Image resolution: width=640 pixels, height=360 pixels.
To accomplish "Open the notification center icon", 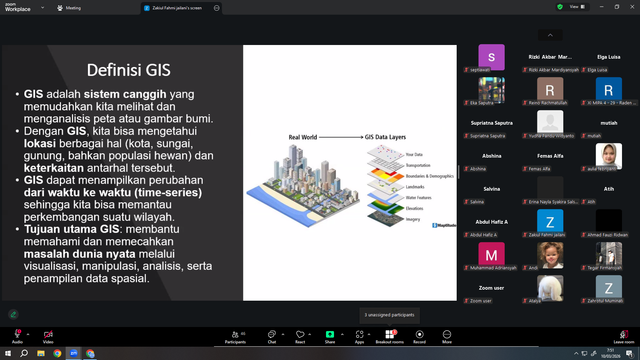I will (630, 353).
